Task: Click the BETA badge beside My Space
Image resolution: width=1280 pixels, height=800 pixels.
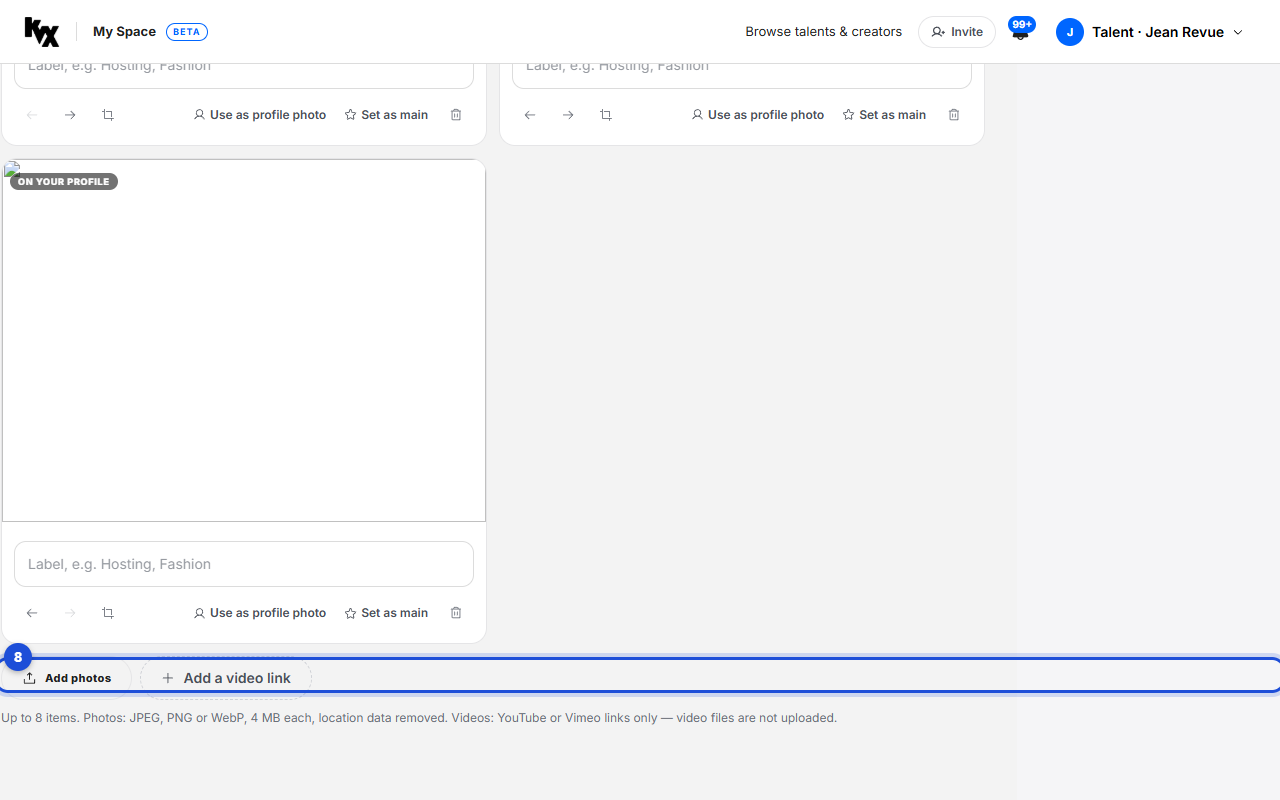Action: click(187, 32)
